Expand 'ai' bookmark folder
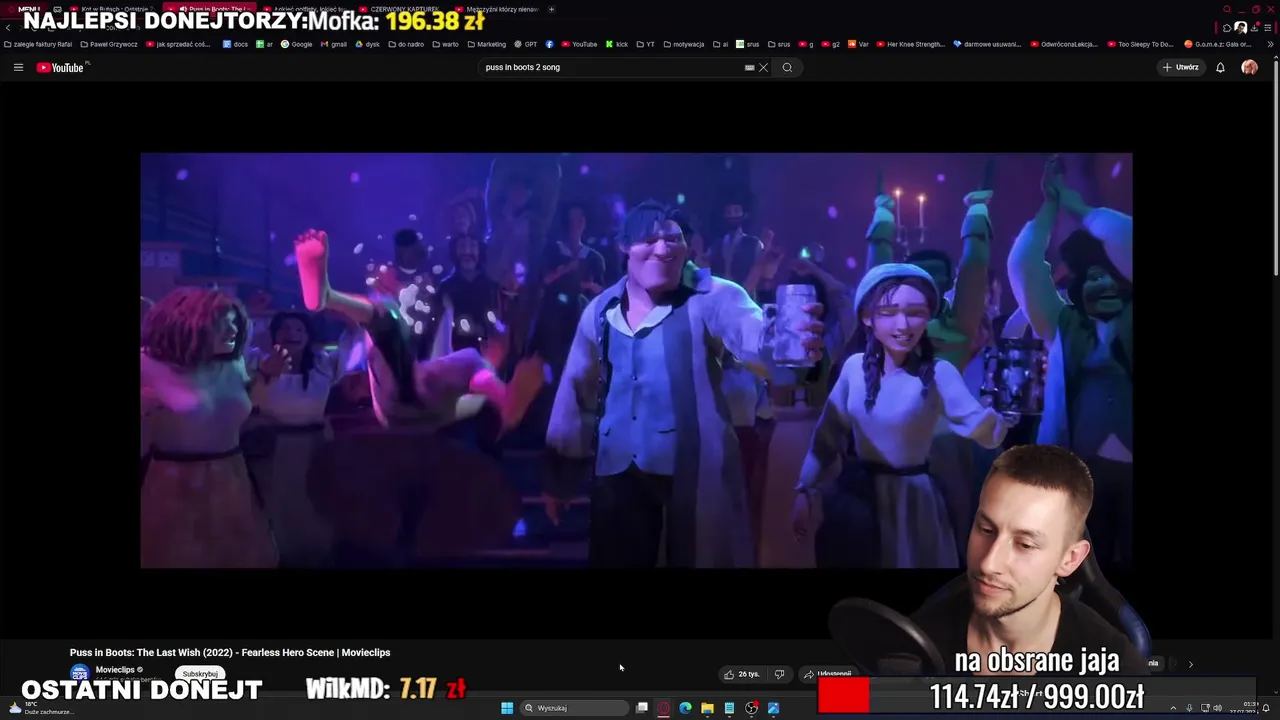The height and width of the screenshot is (720, 1280). point(720,44)
